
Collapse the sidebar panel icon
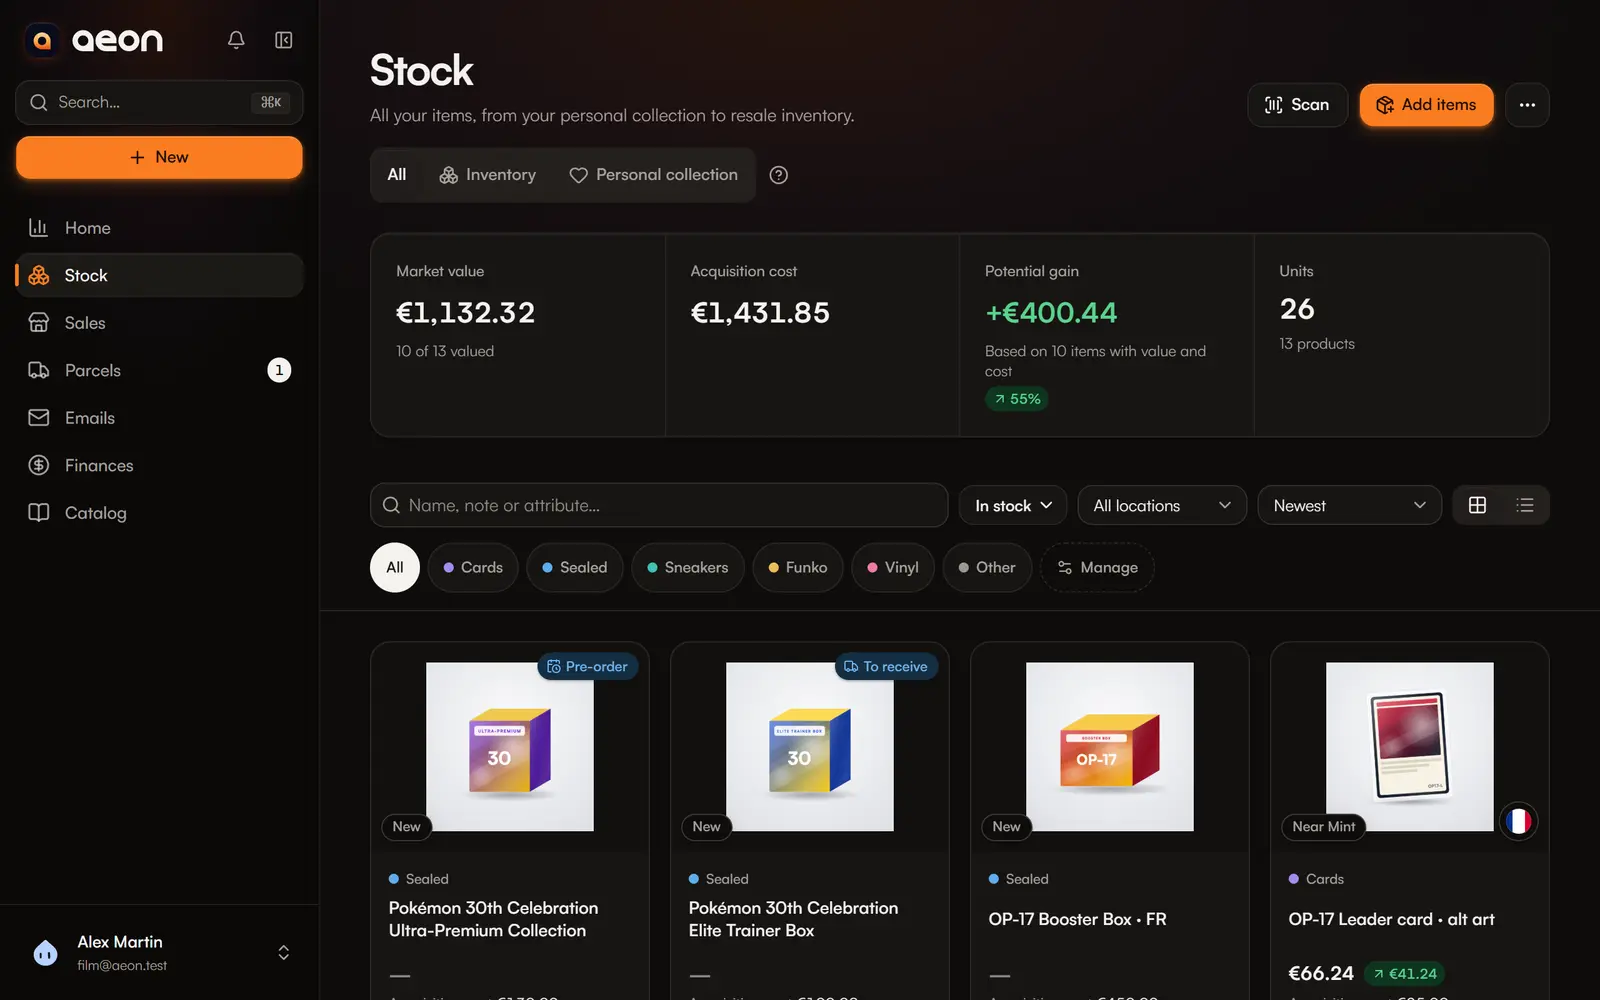[284, 40]
